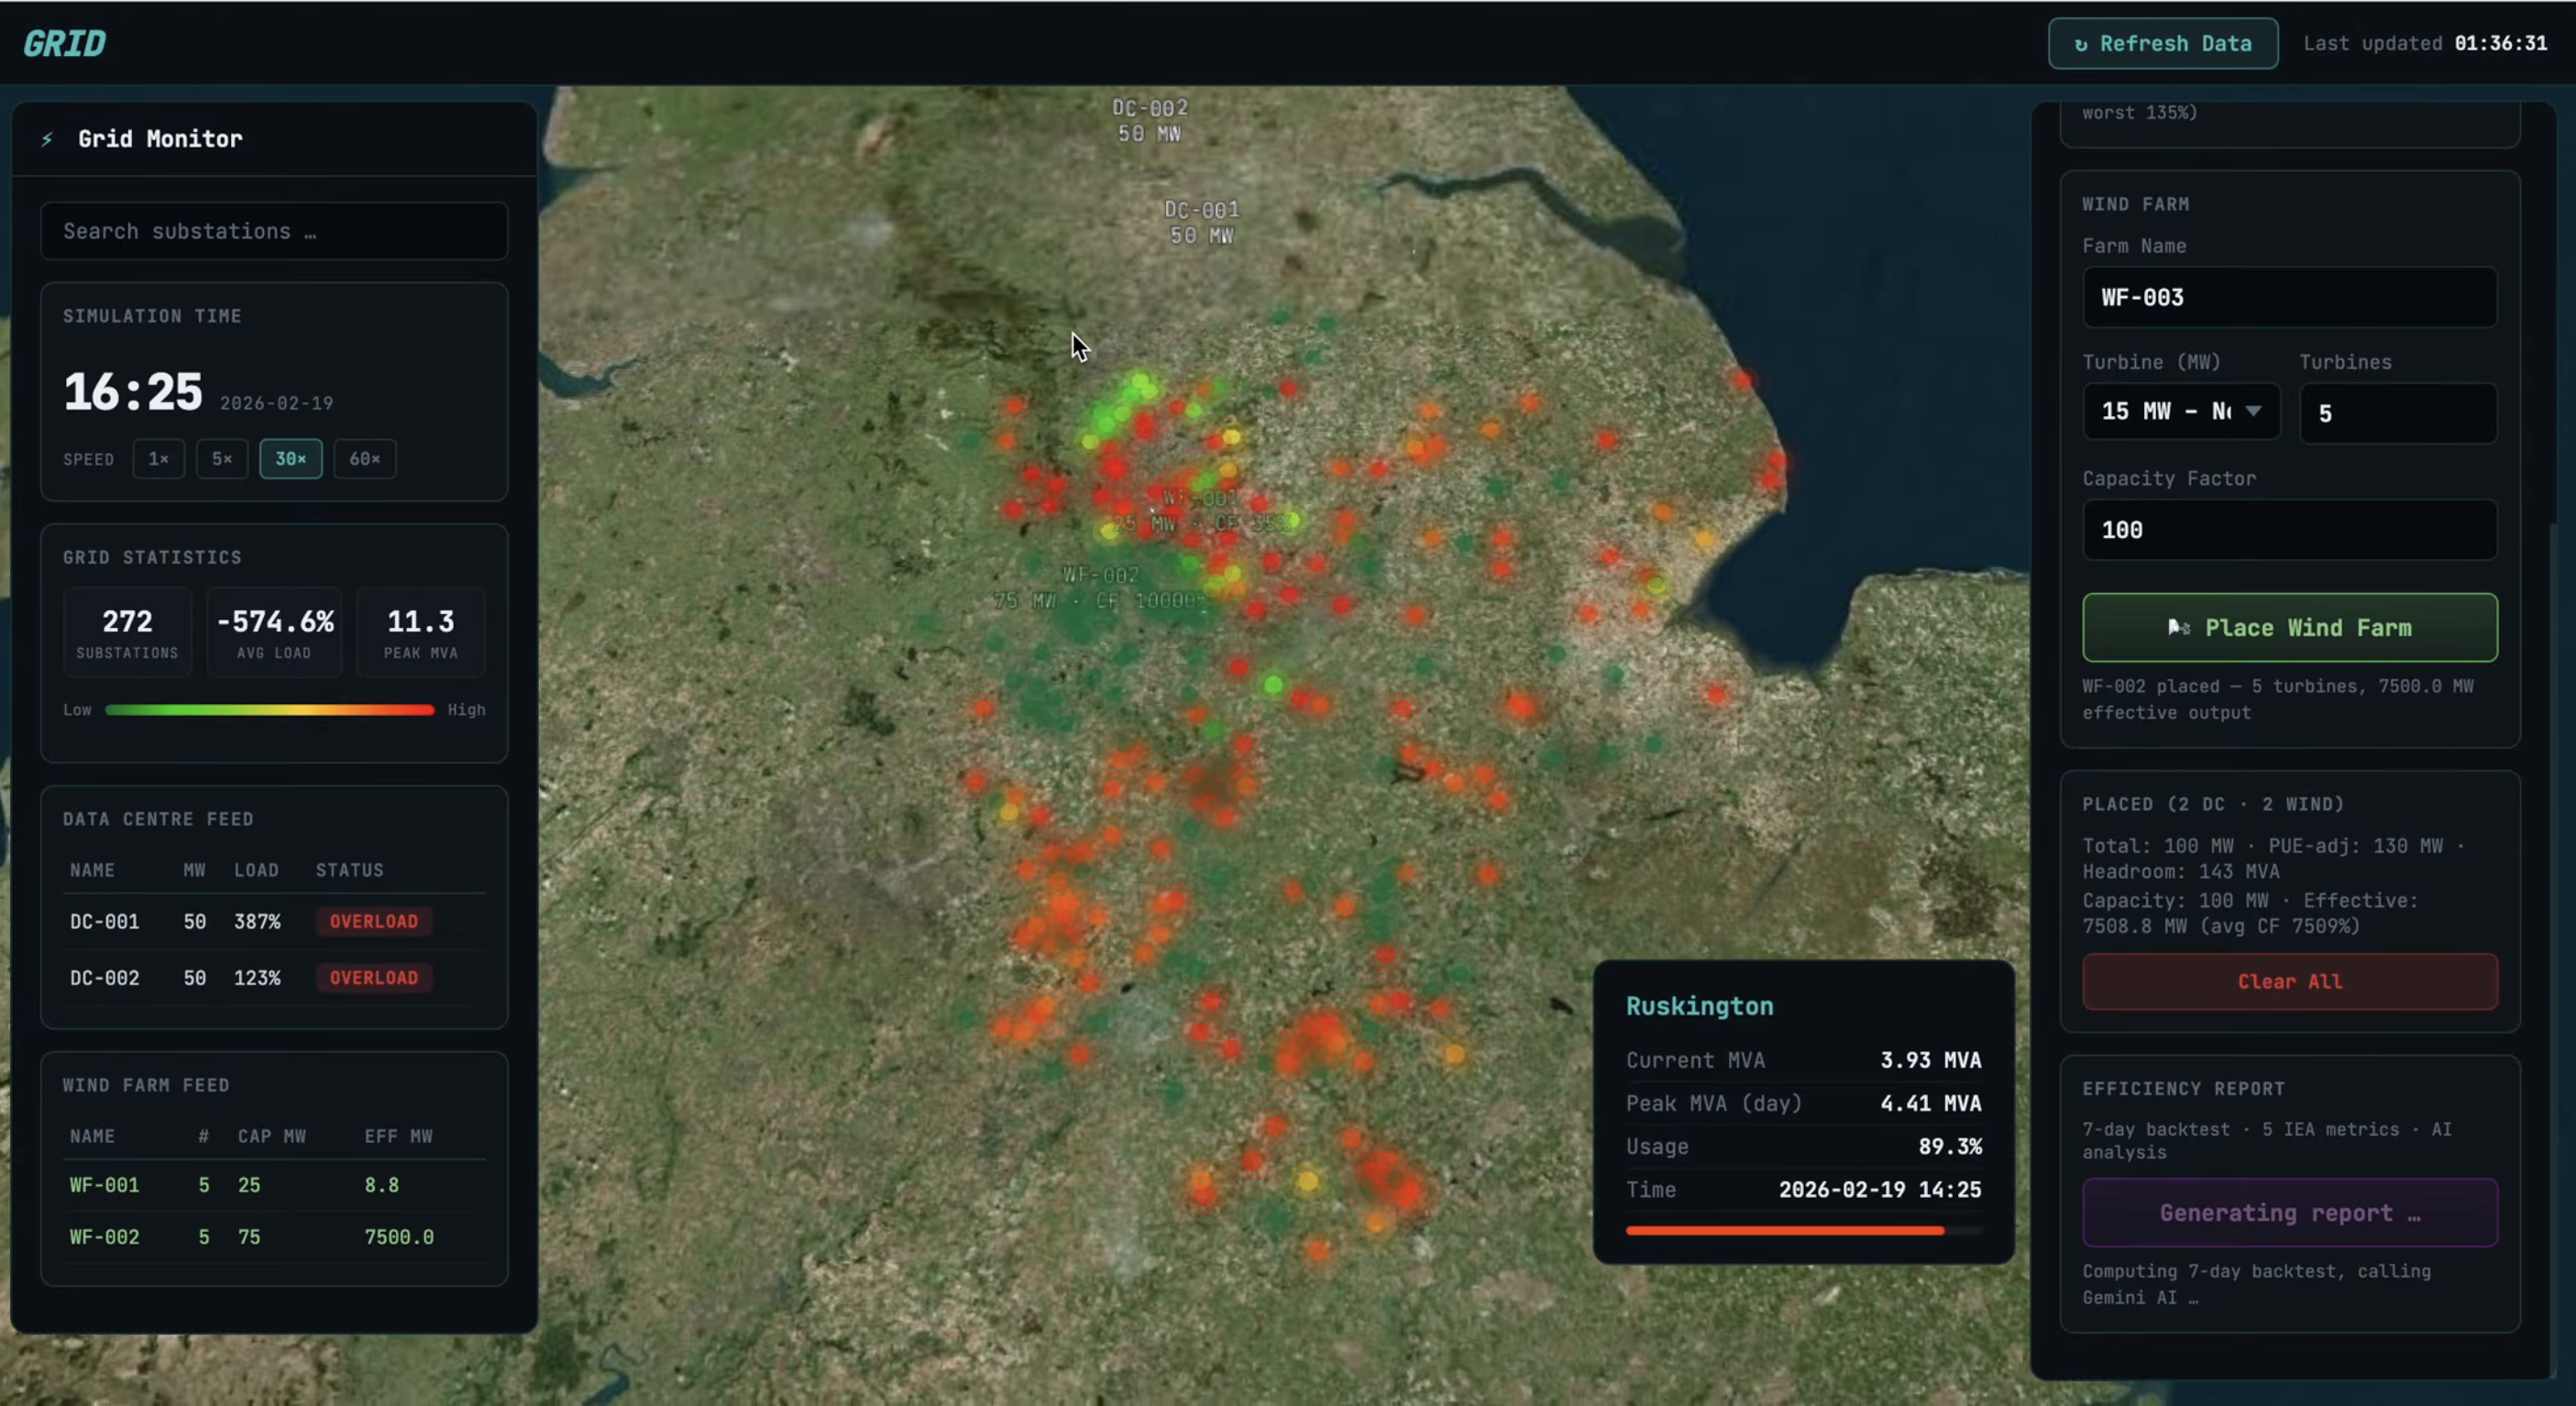Click the bright green substation dot below cluster
2576x1406 pixels.
click(x=1273, y=685)
